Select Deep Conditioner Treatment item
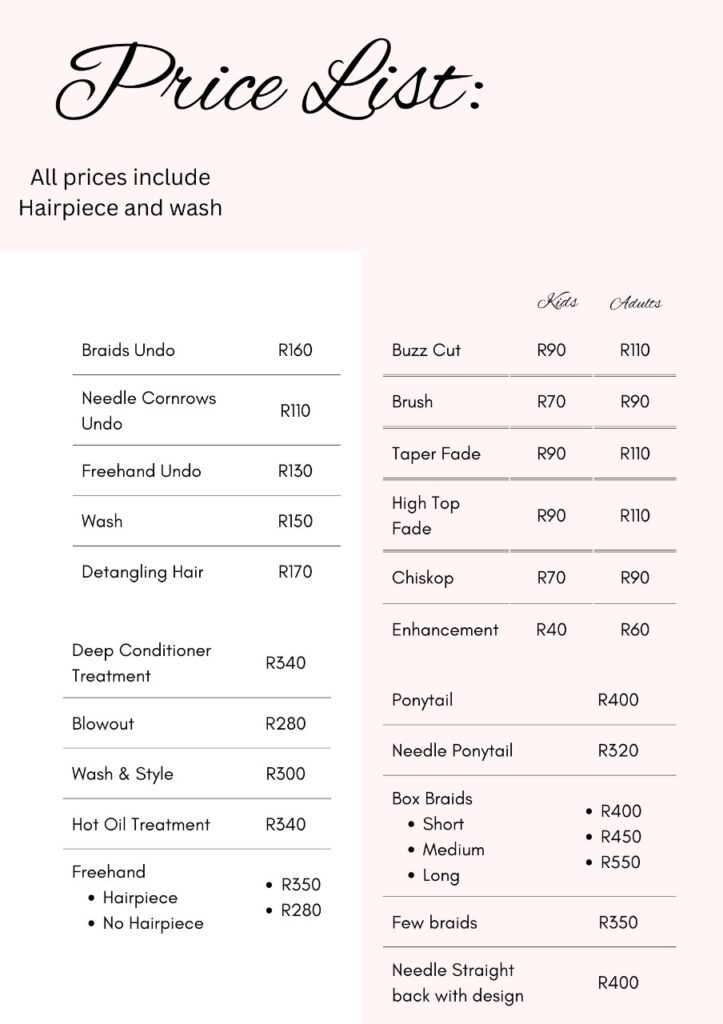 pos(141,663)
